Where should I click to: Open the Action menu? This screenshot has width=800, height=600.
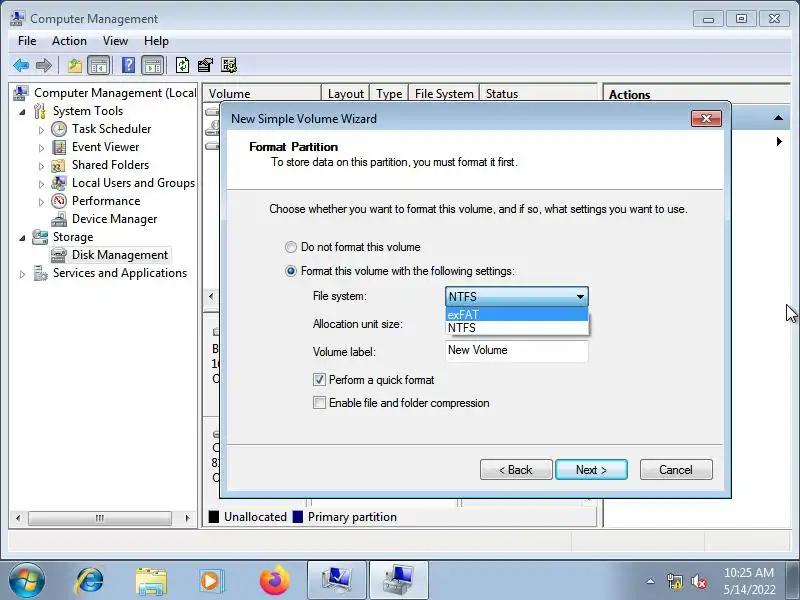(69, 41)
